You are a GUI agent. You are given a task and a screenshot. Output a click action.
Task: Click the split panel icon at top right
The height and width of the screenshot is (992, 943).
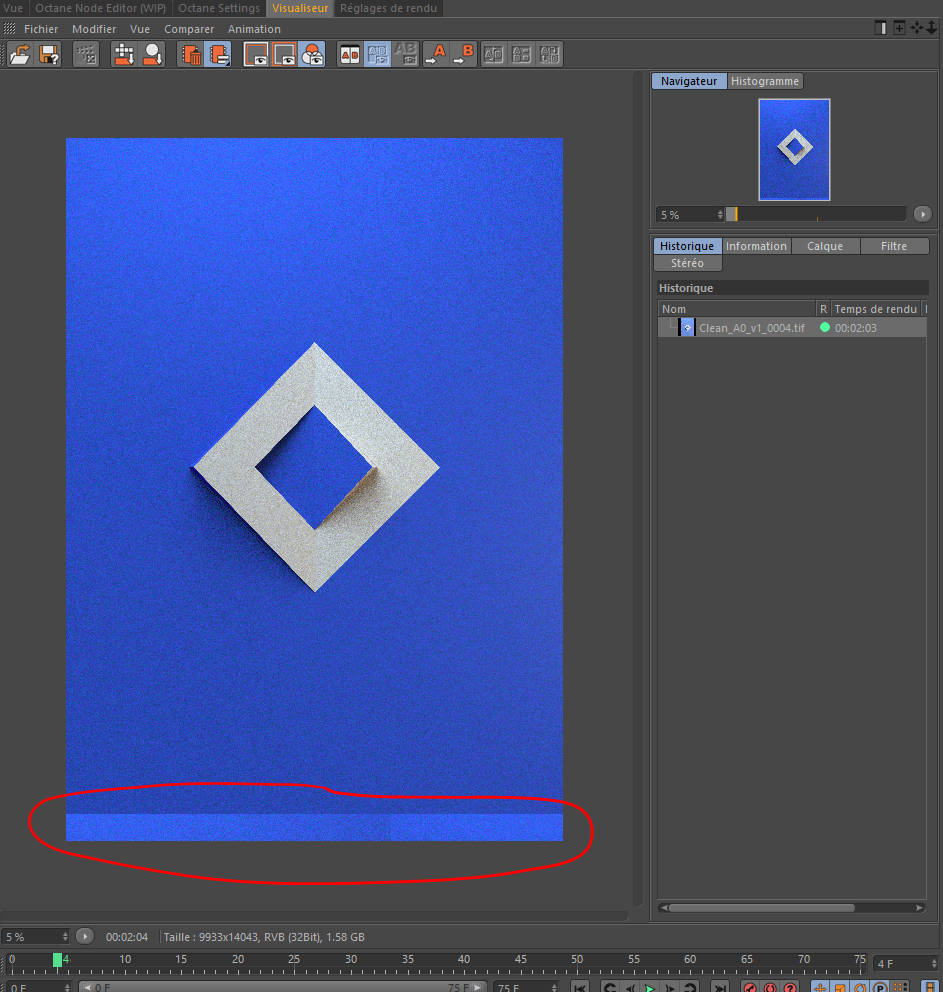(880, 28)
